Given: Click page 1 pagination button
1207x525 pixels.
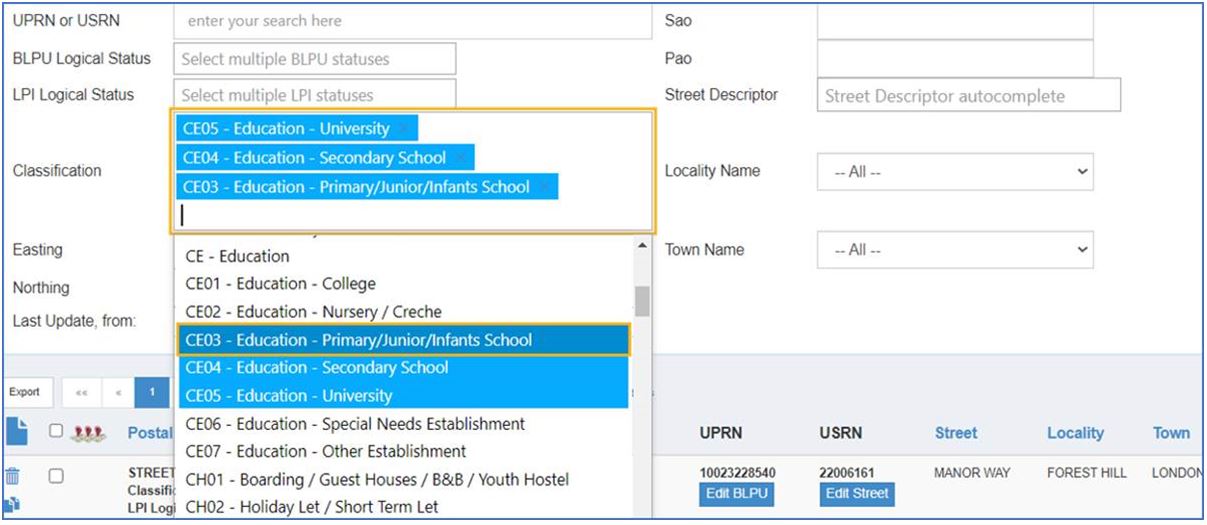Looking at the screenshot, I should pyautogui.click(x=153, y=392).
